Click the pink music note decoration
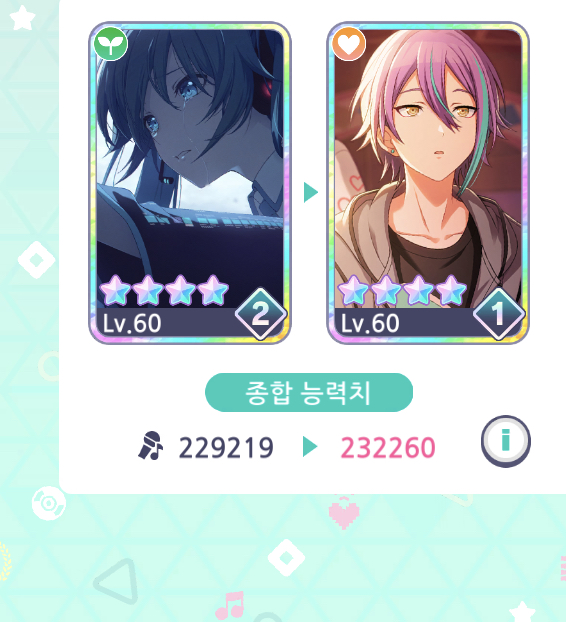 (230, 607)
